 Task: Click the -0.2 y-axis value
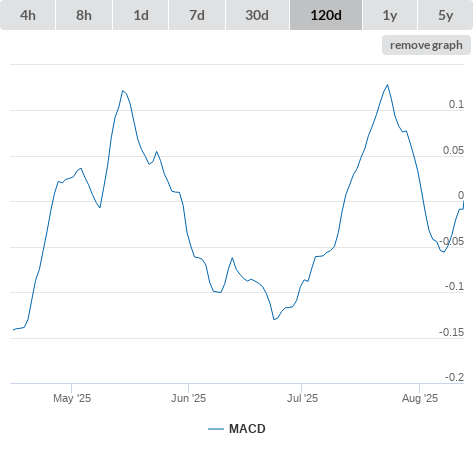[x=454, y=377]
